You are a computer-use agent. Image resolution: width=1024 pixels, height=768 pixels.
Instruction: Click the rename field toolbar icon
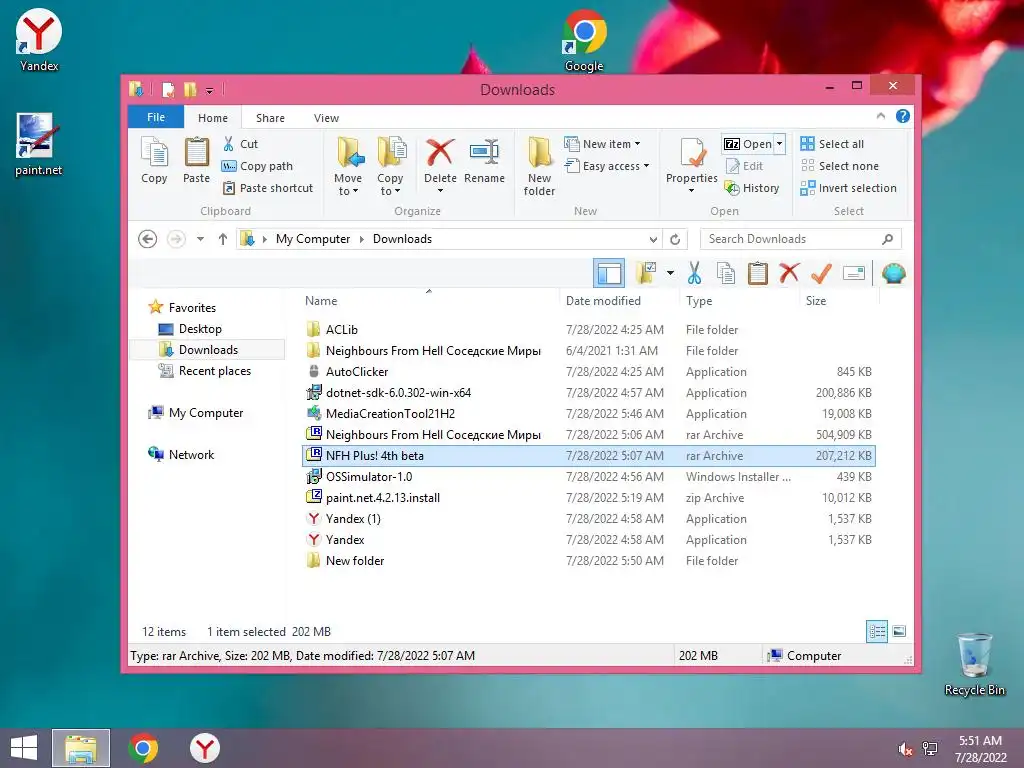[x=854, y=273]
